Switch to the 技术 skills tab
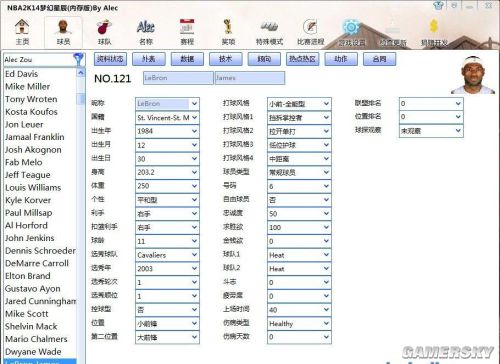The height and width of the screenshot is (364, 500). (x=225, y=59)
